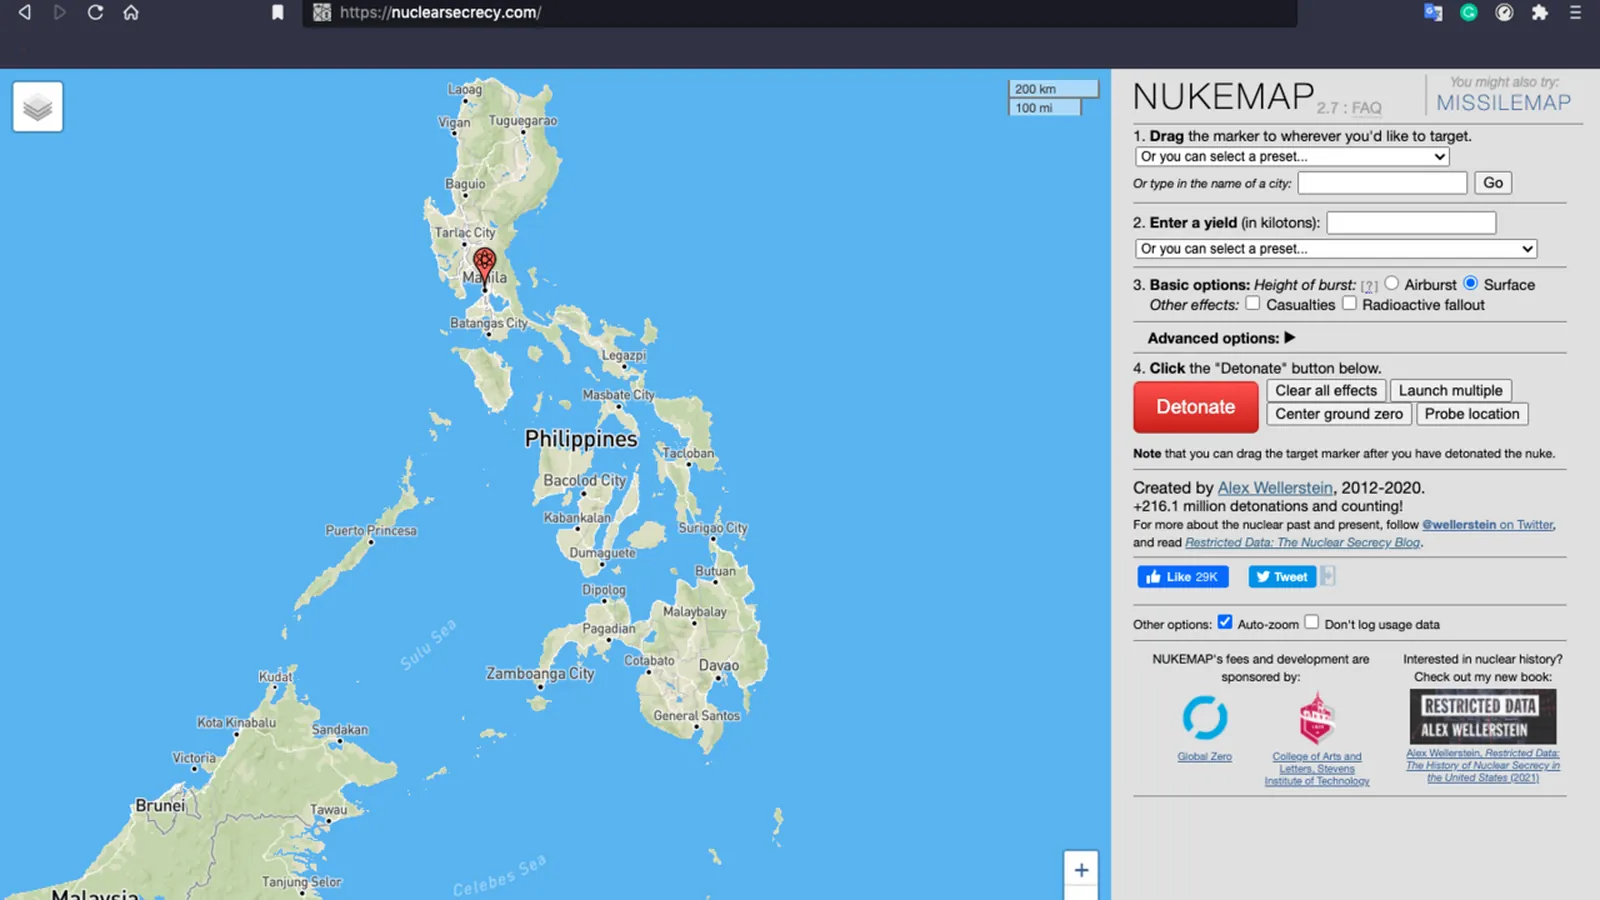This screenshot has height=900, width=1600.
Task: Zoom in with the map plus button
Action: (x=1081, y=870)
